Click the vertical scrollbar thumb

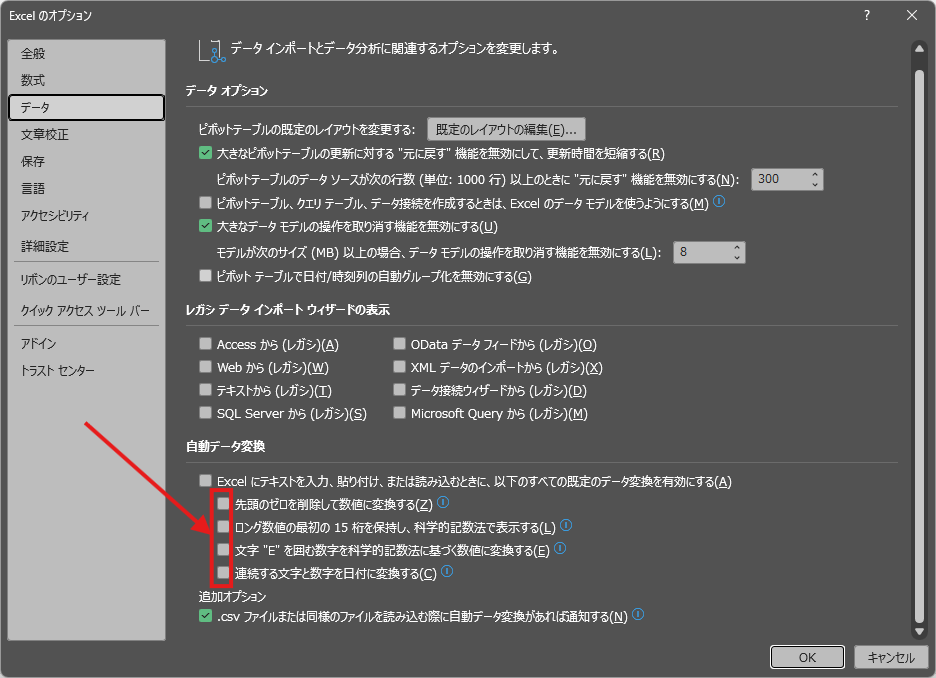point(919,345)
